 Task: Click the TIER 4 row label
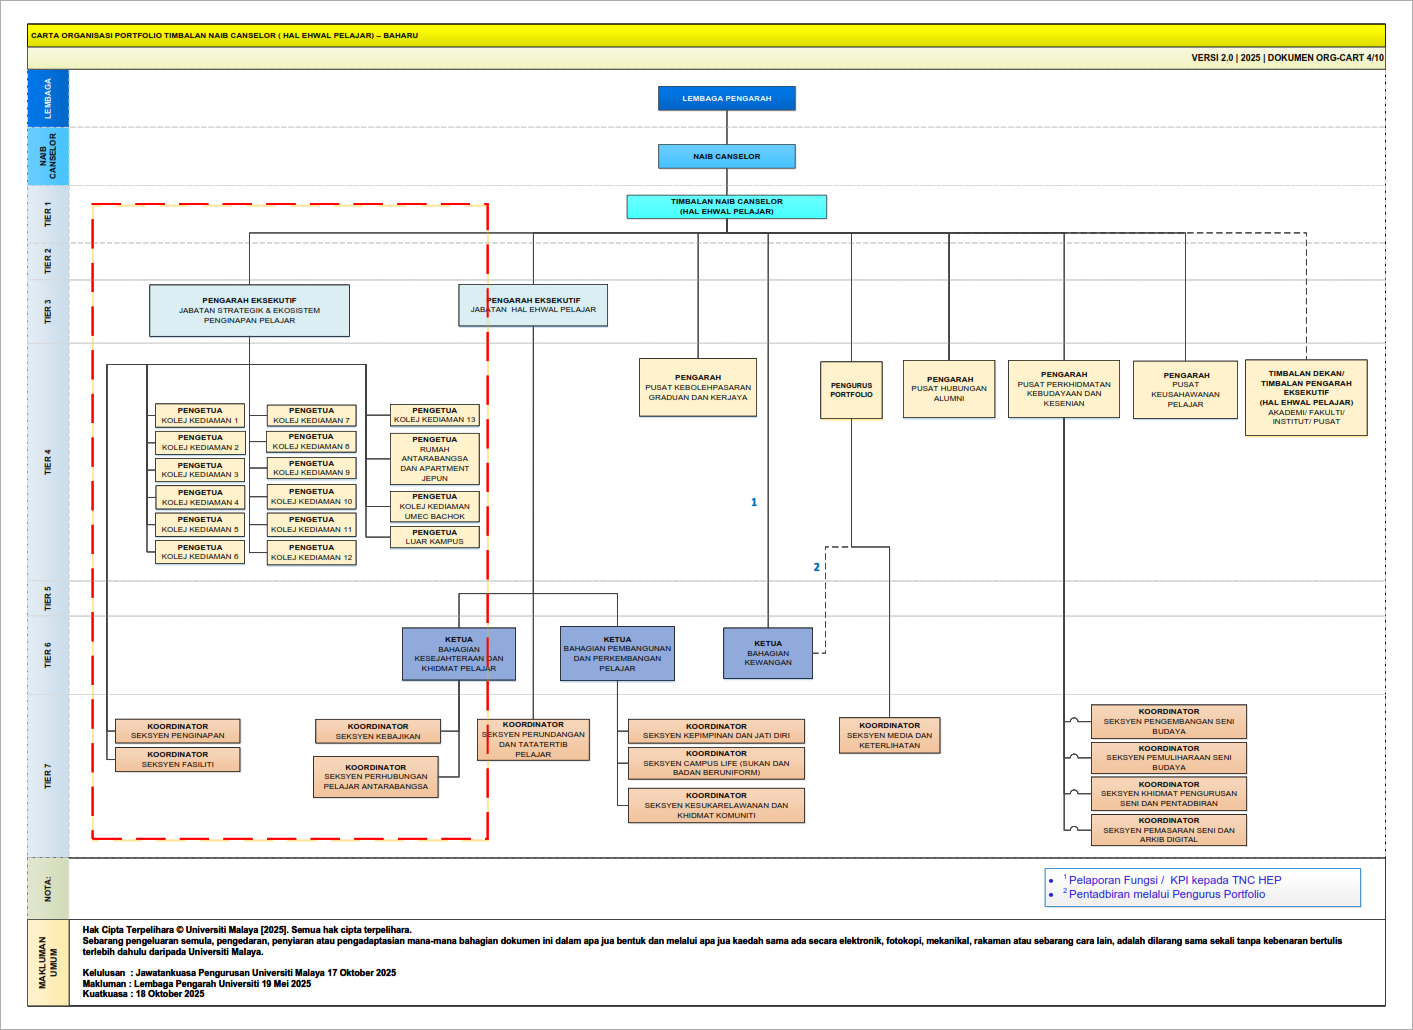(x=48, y=461)
